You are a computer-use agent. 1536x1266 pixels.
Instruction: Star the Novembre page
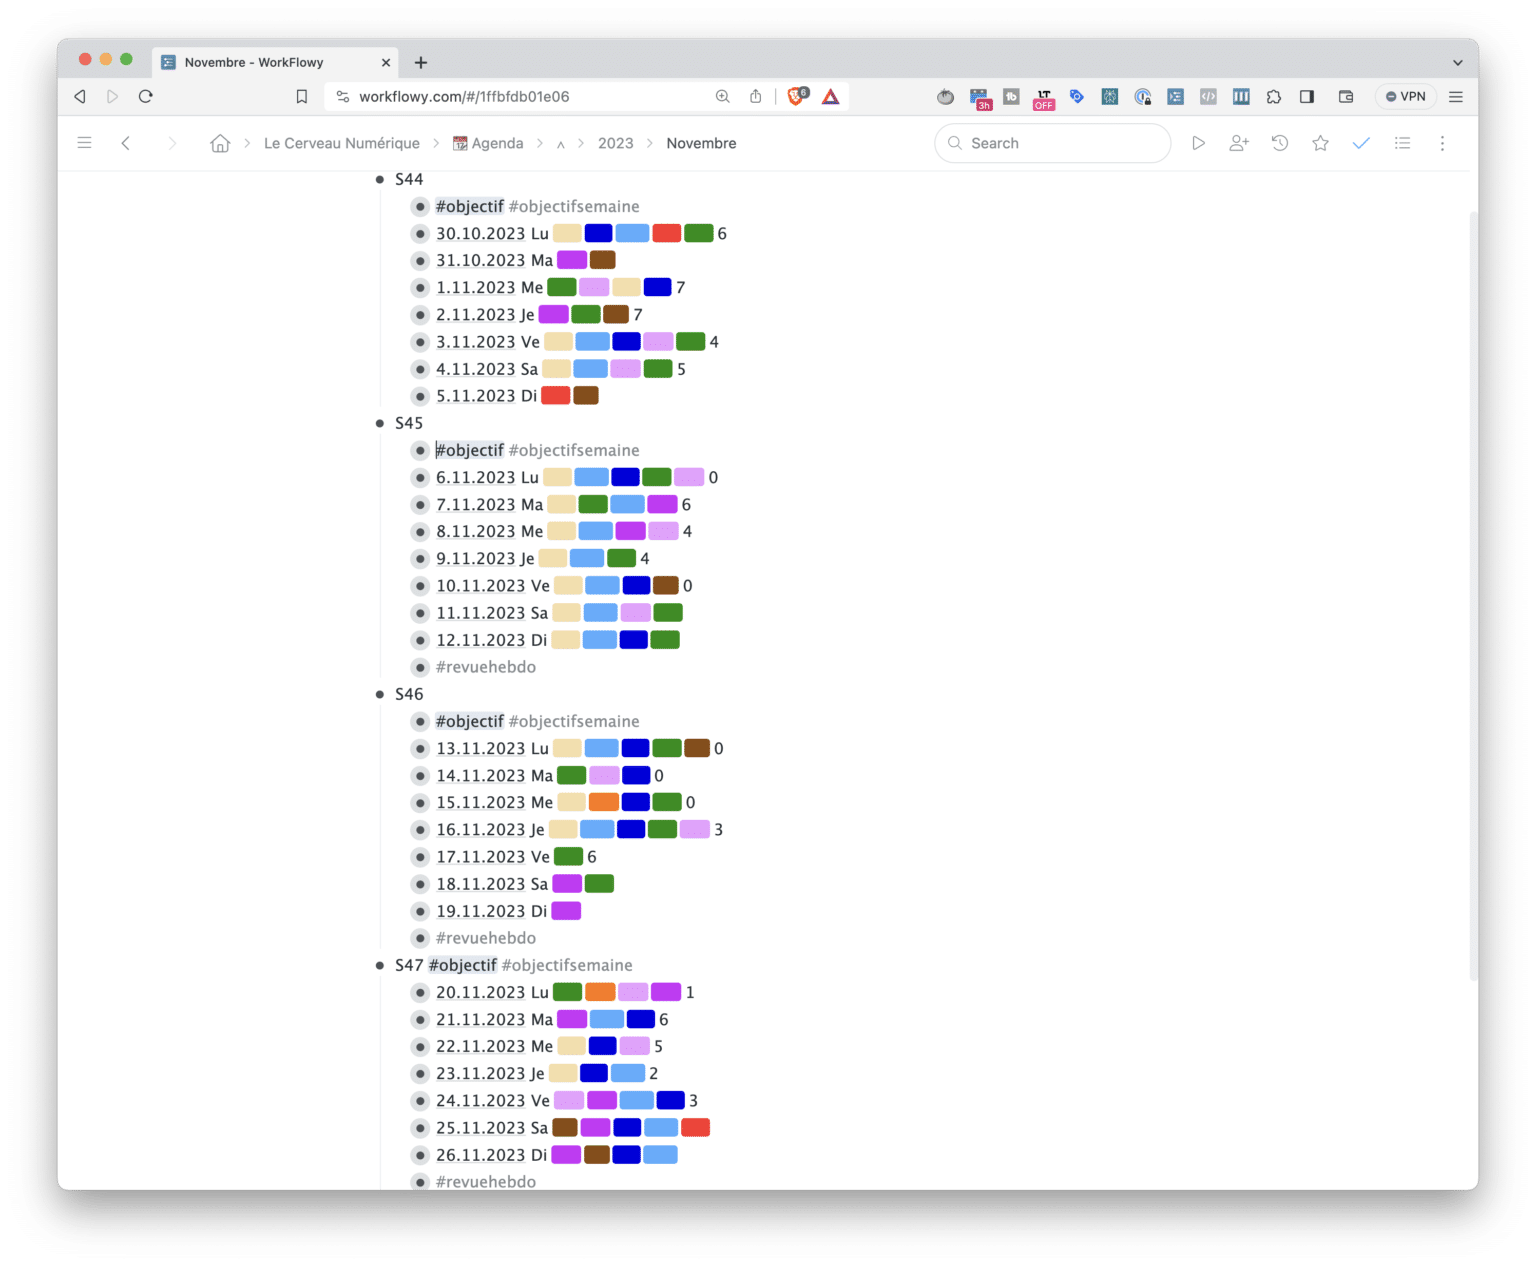tap(1320, 143)
